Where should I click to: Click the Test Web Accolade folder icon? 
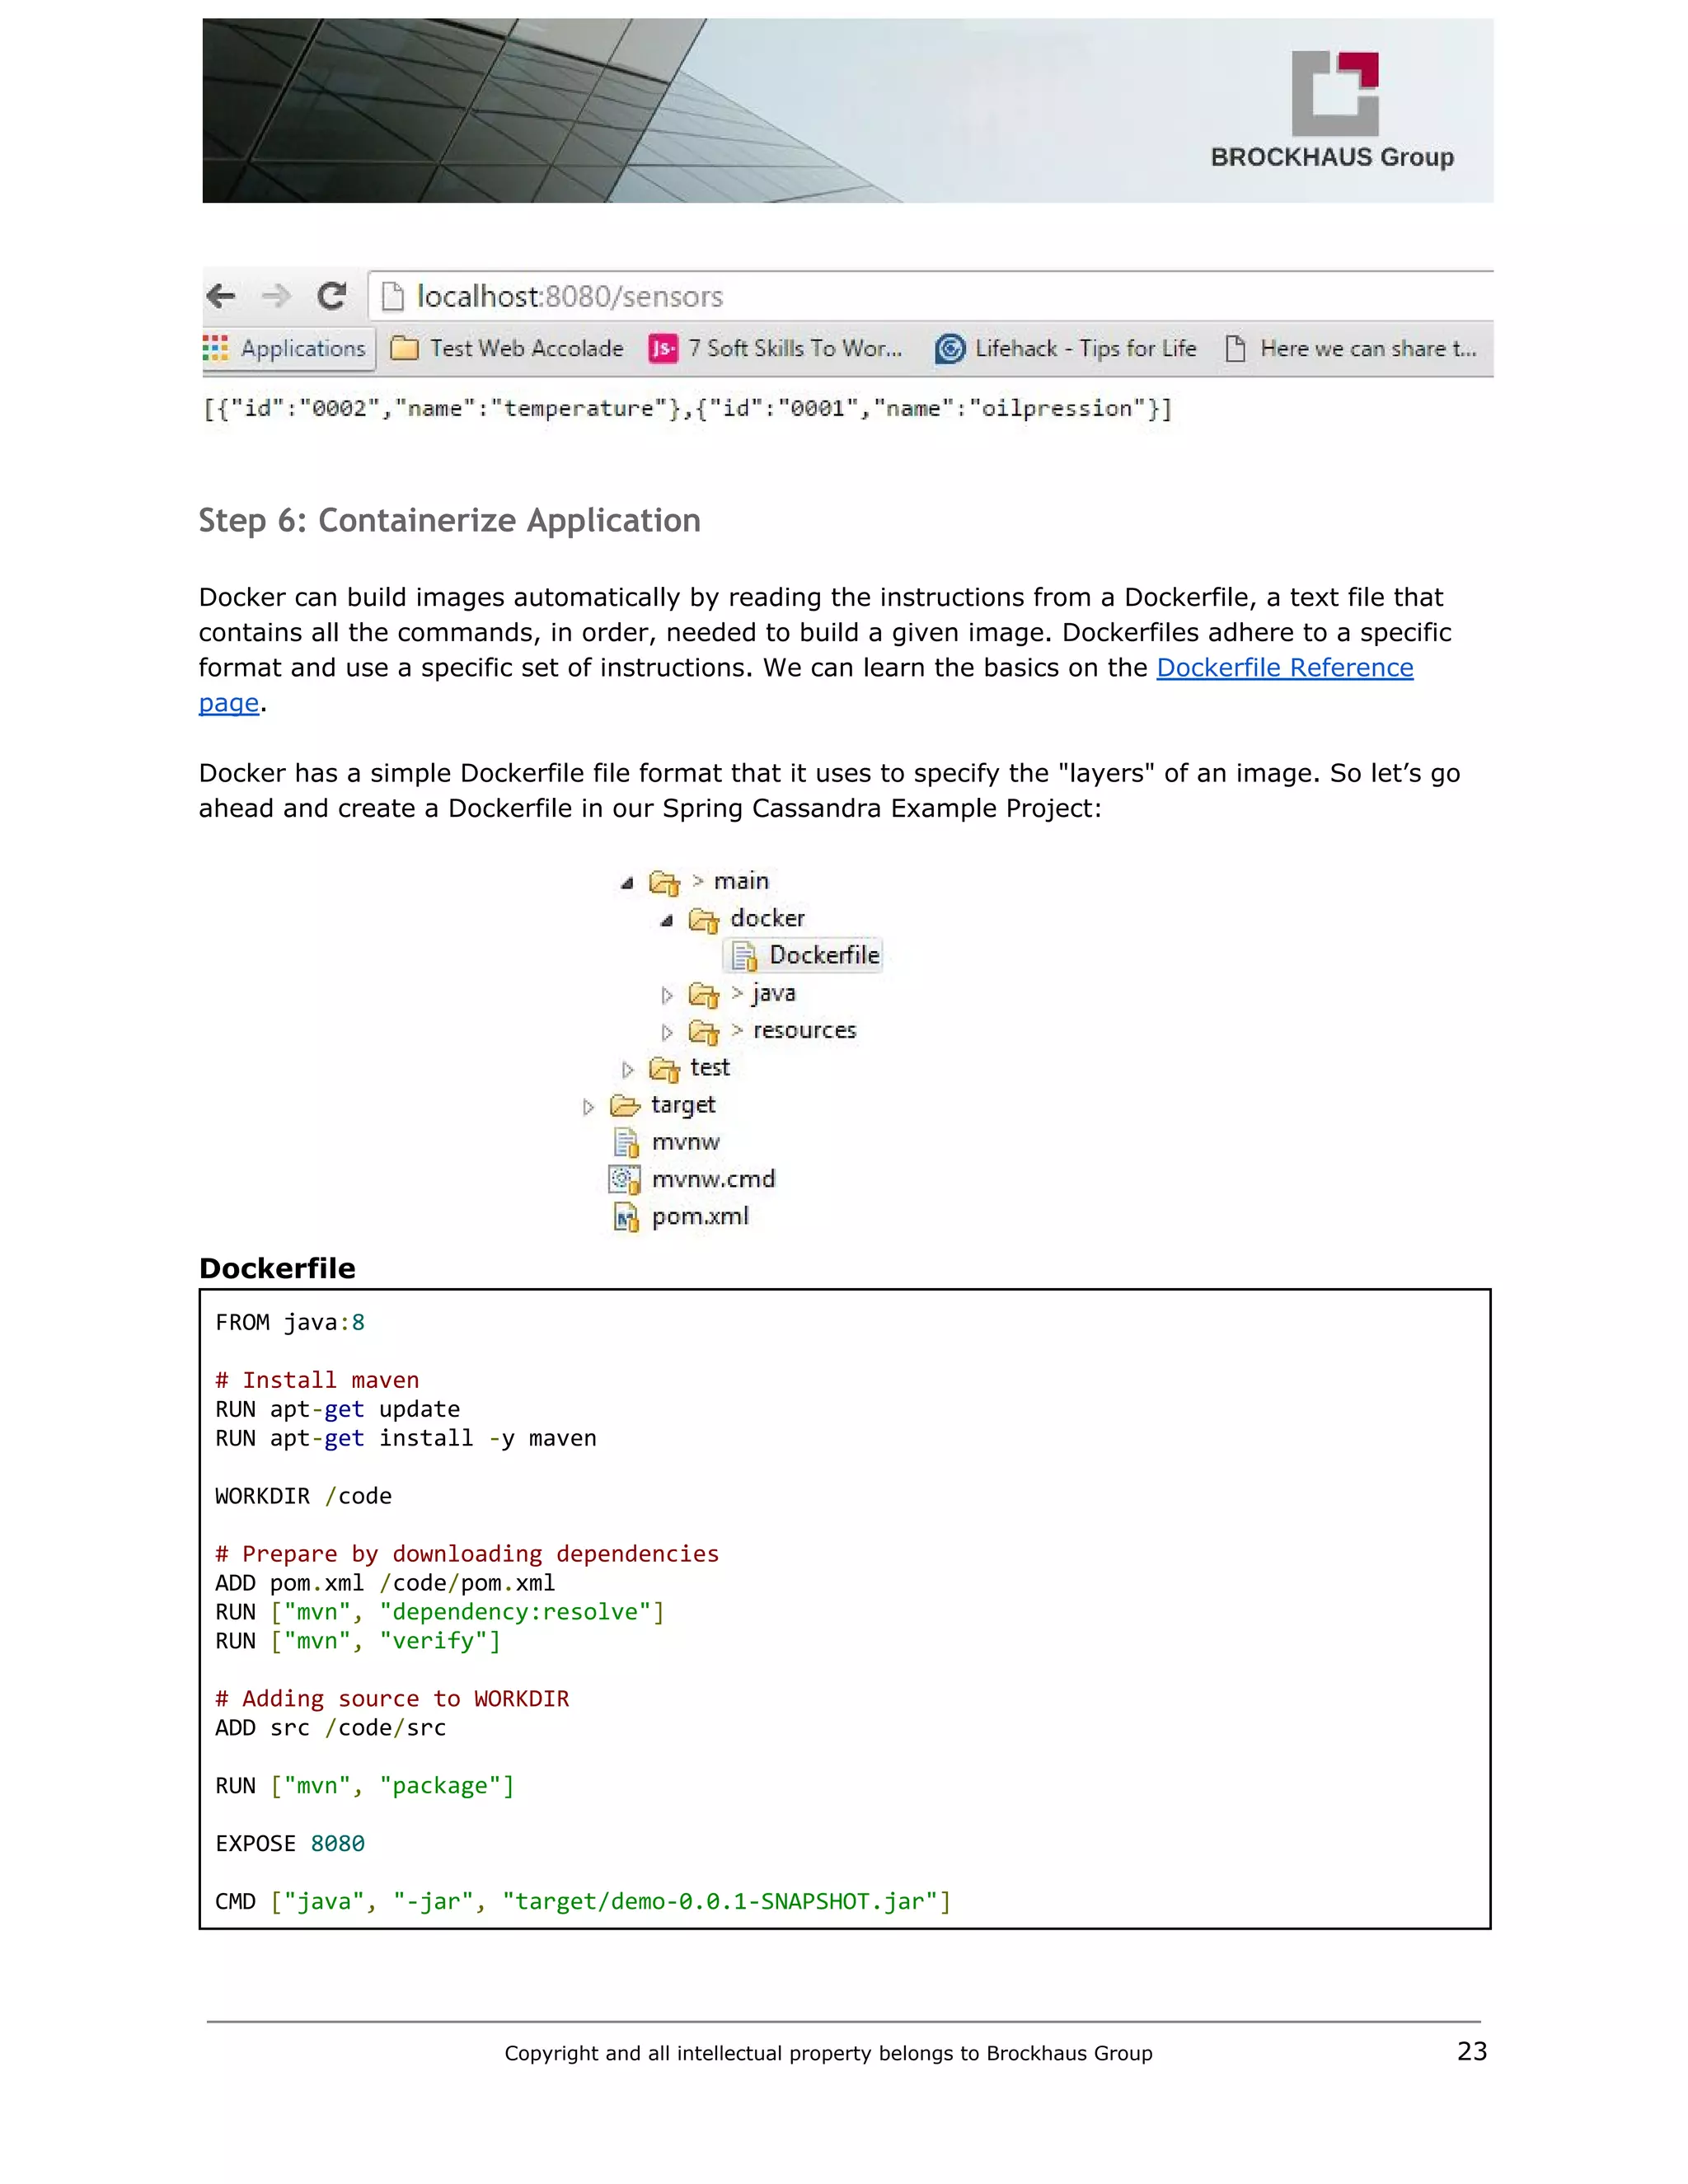404,348
